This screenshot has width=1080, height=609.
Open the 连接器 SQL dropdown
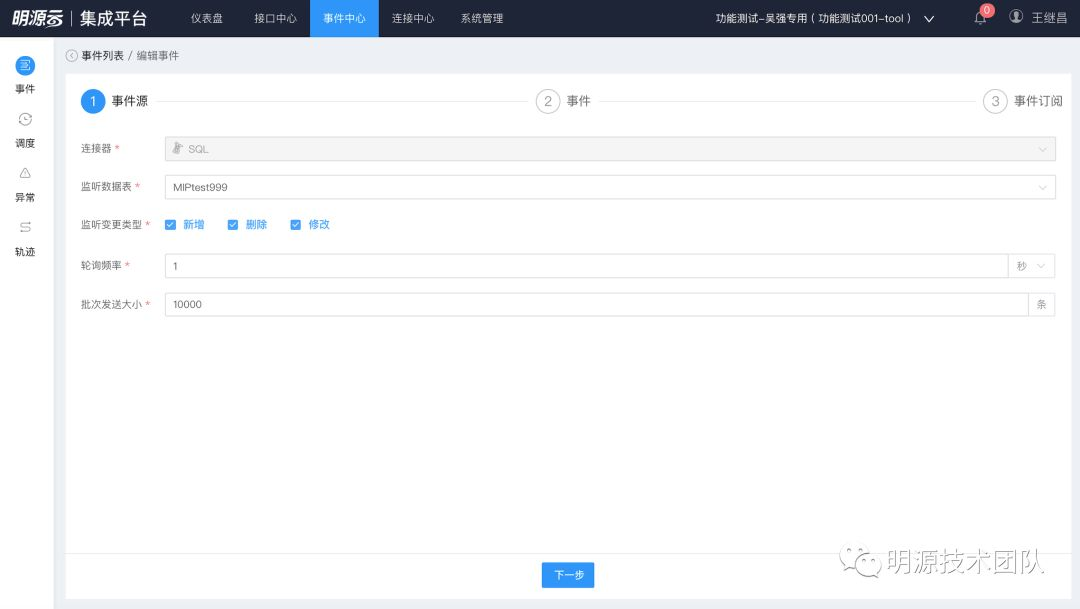[610, 149]
